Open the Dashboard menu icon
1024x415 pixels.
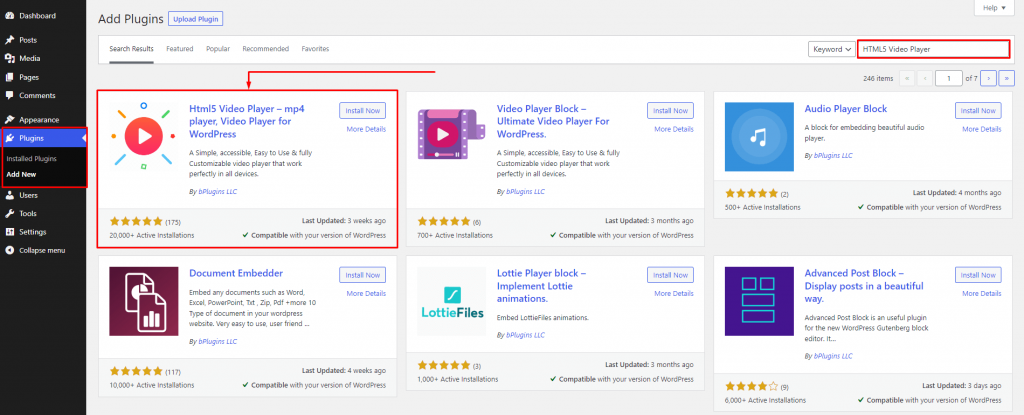pos(9,16)
